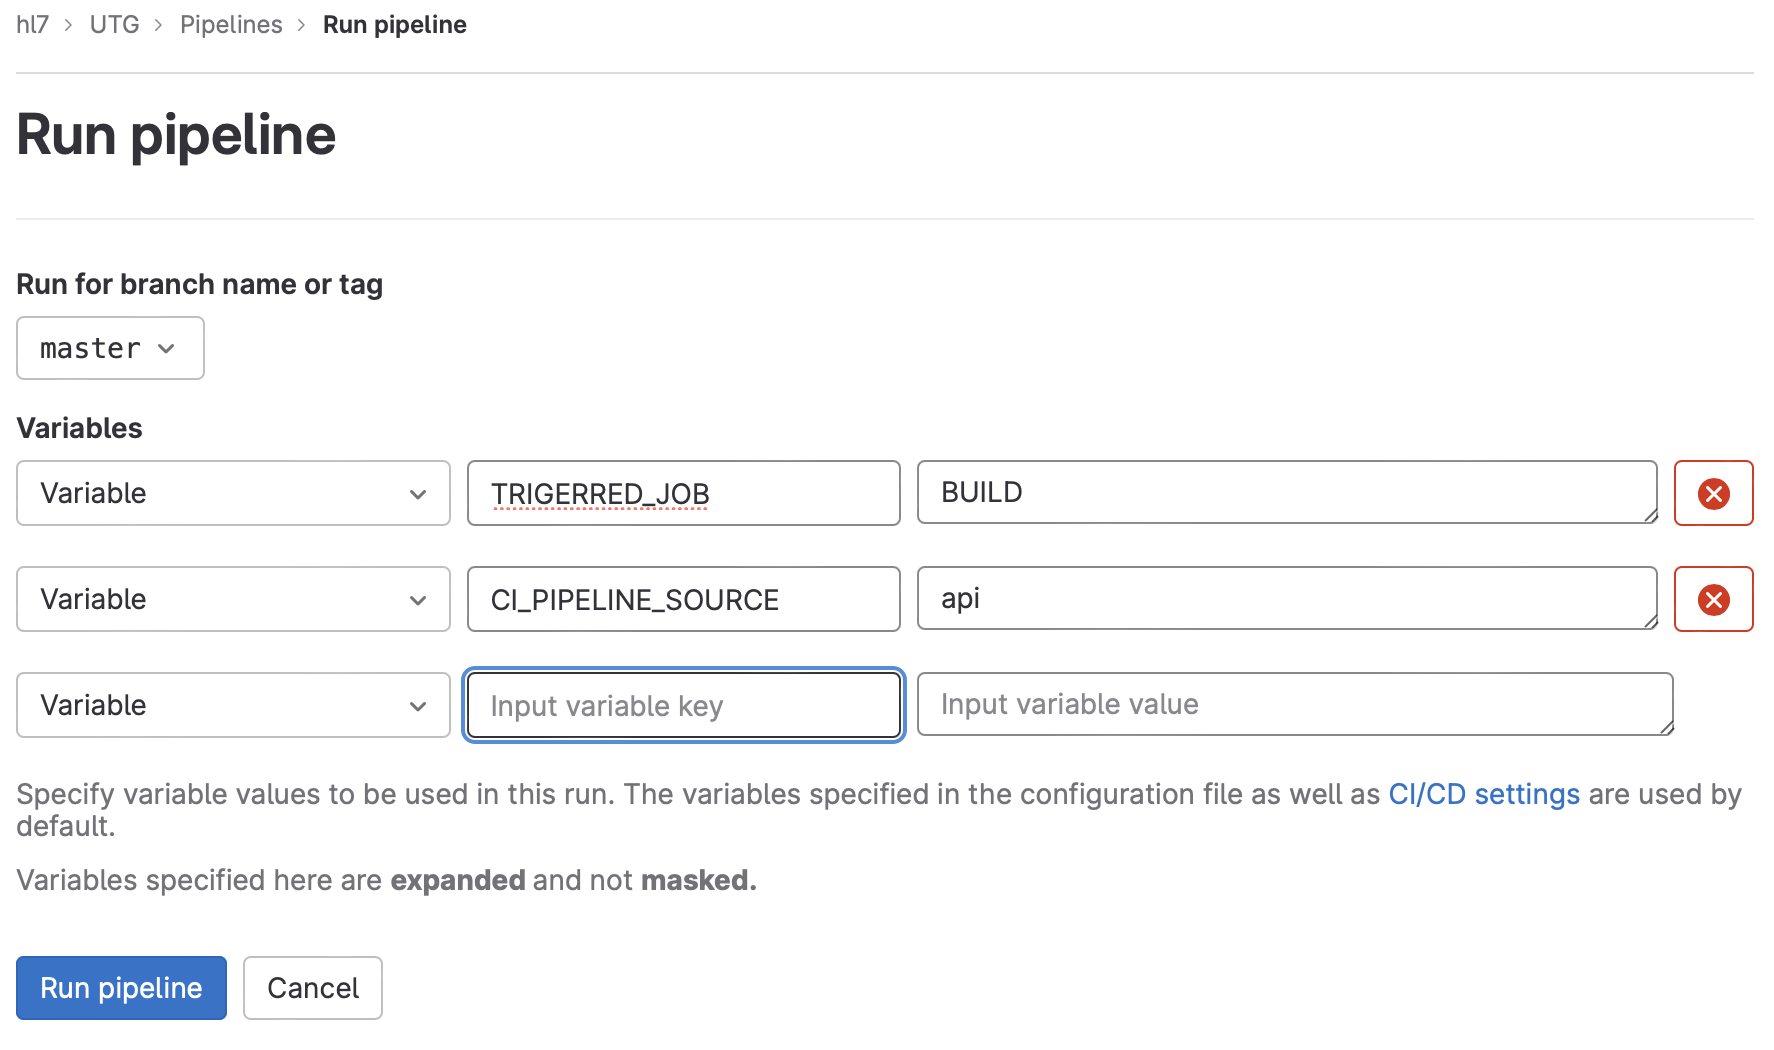The width and height of the screenshot is (1774, 1050).
Task: Focus the empty Input variable key field
Action: tap(683, 705)
